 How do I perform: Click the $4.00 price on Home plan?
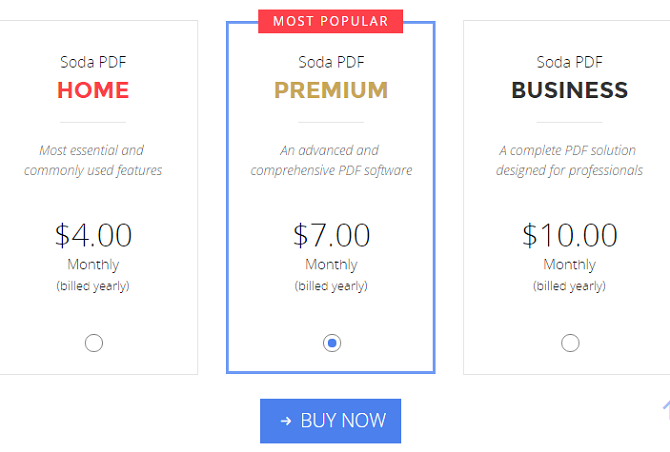click(93, 235)
